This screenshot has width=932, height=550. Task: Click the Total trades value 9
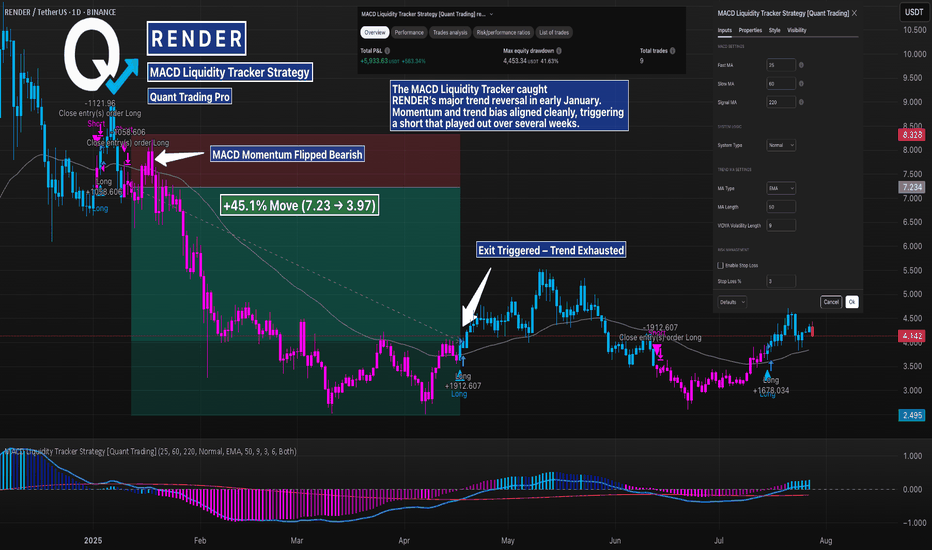click(641, 61)
